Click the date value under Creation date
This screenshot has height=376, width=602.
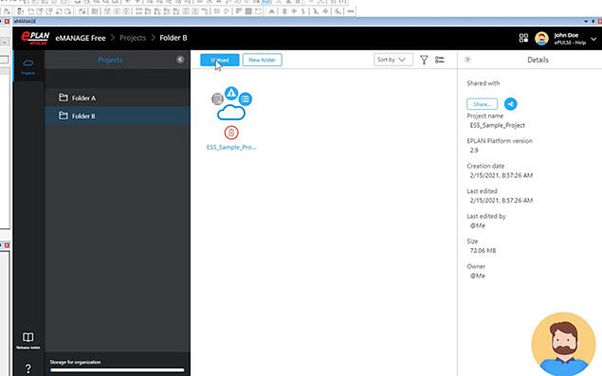pos(501,175)
